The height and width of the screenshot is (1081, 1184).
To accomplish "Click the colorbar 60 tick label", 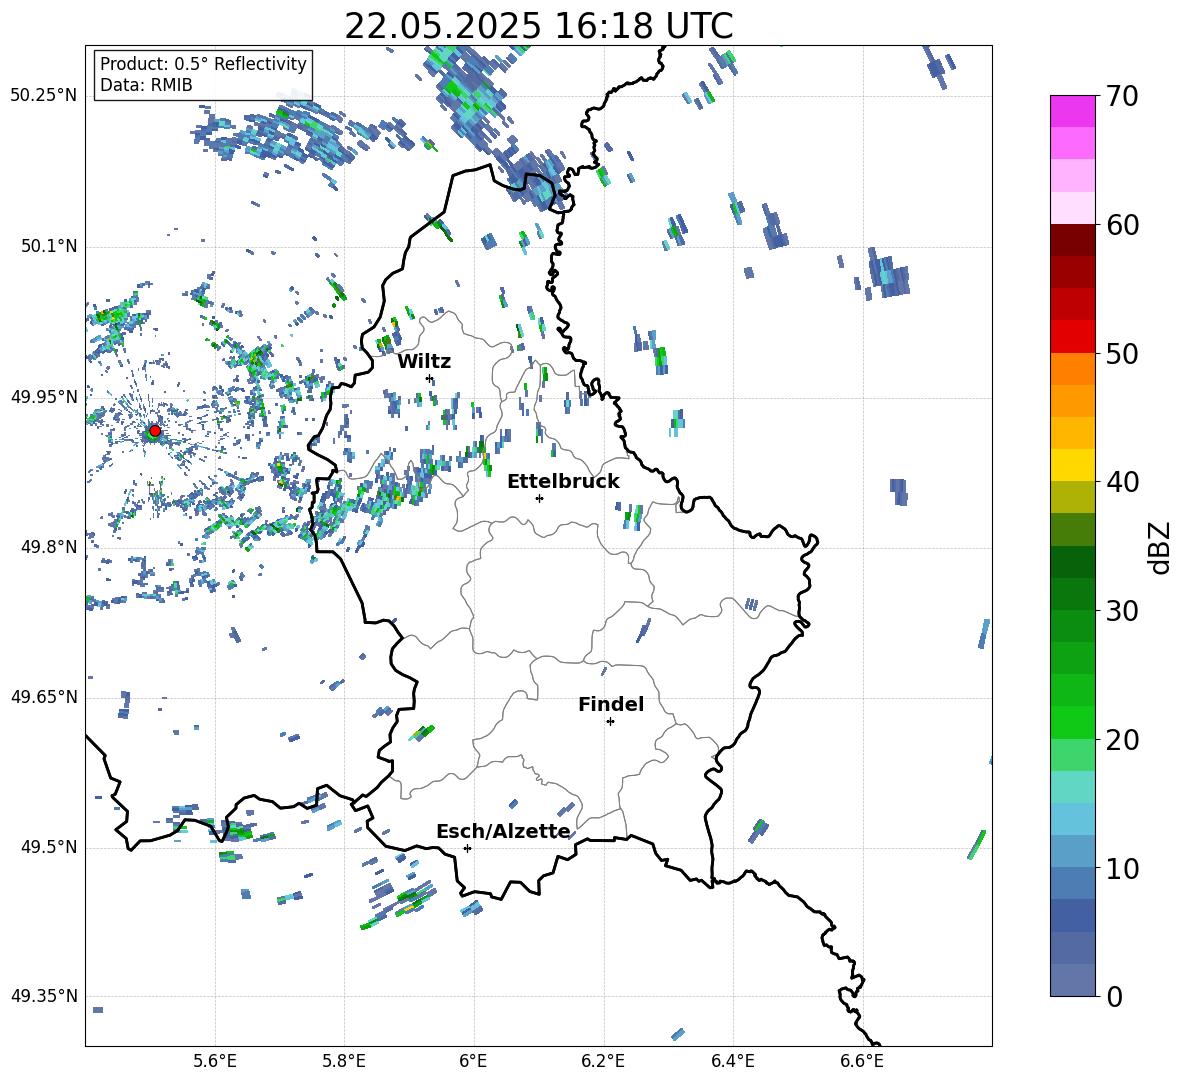I will (1123, 225).
